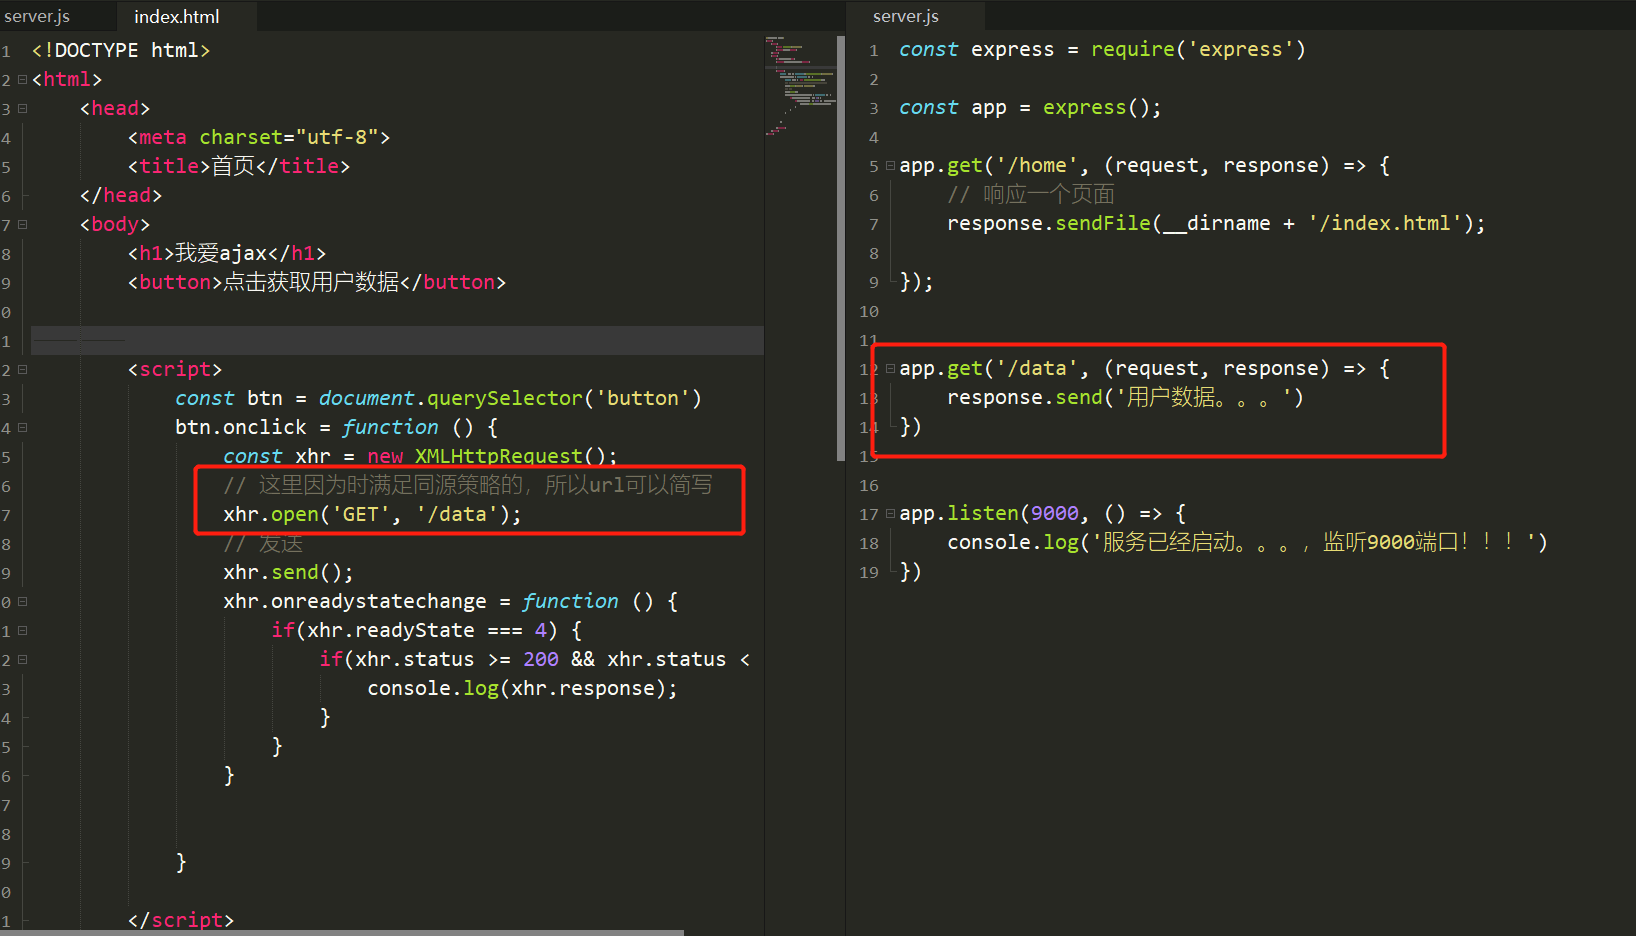Click the new XMLHttpRequest() line
Screen dimensions: 1636x936
[x=420, y=456]
